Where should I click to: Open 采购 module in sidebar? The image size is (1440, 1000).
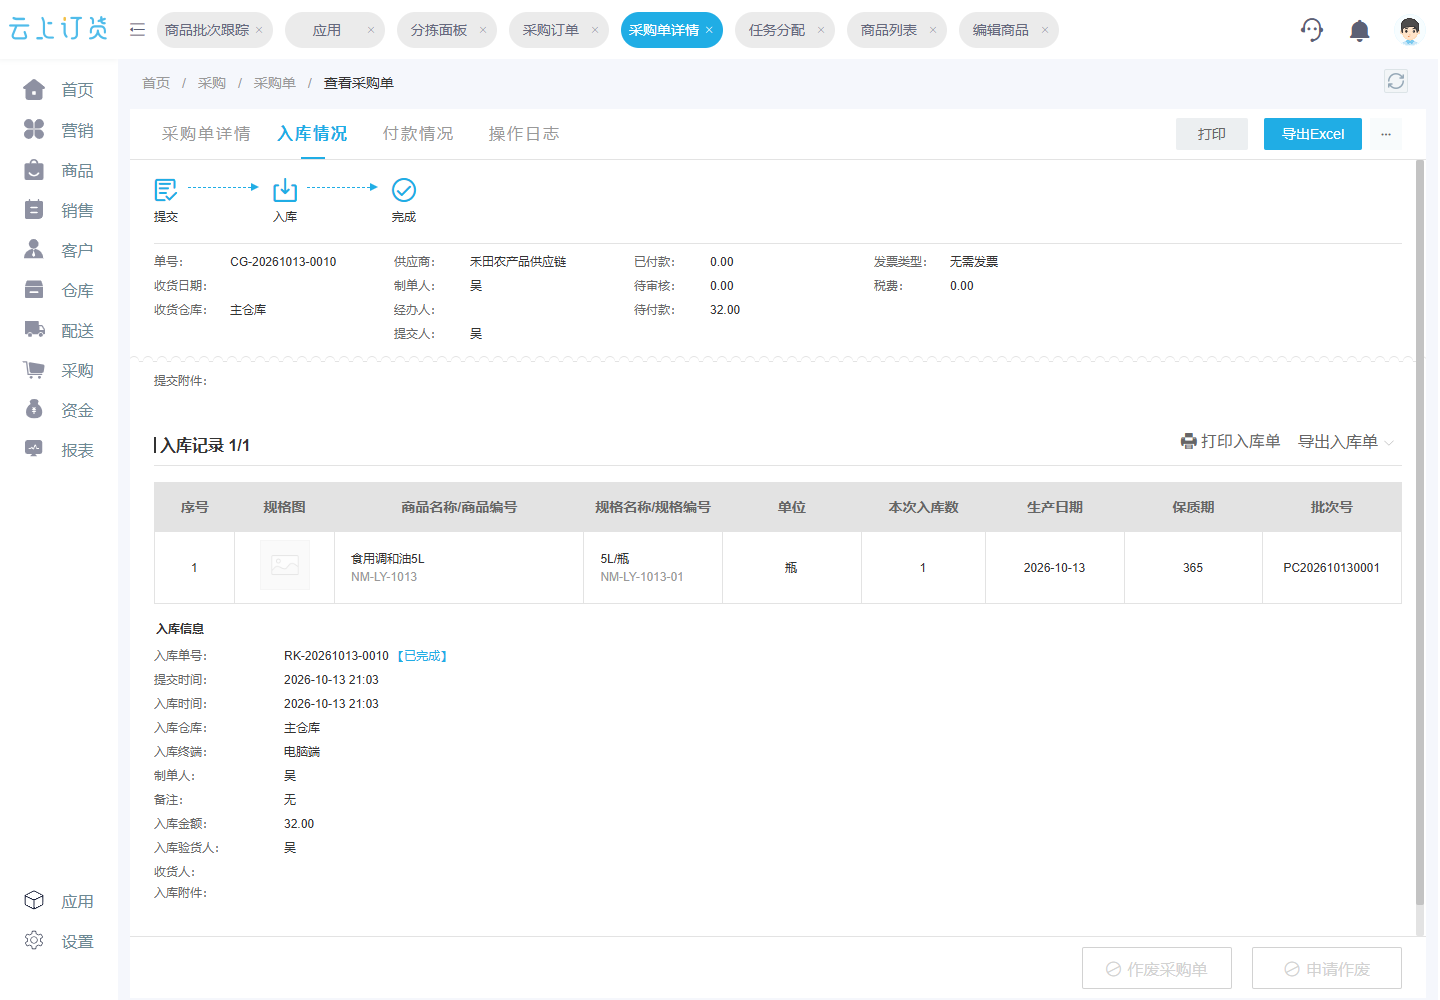(59, 370)
